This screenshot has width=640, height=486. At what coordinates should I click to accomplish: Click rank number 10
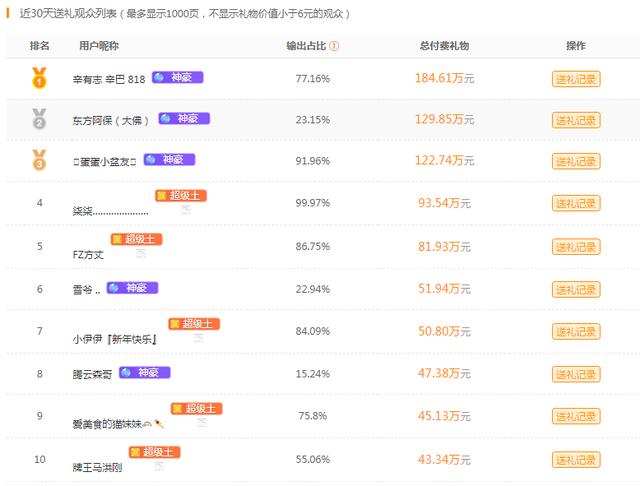[x=40, y=459]
